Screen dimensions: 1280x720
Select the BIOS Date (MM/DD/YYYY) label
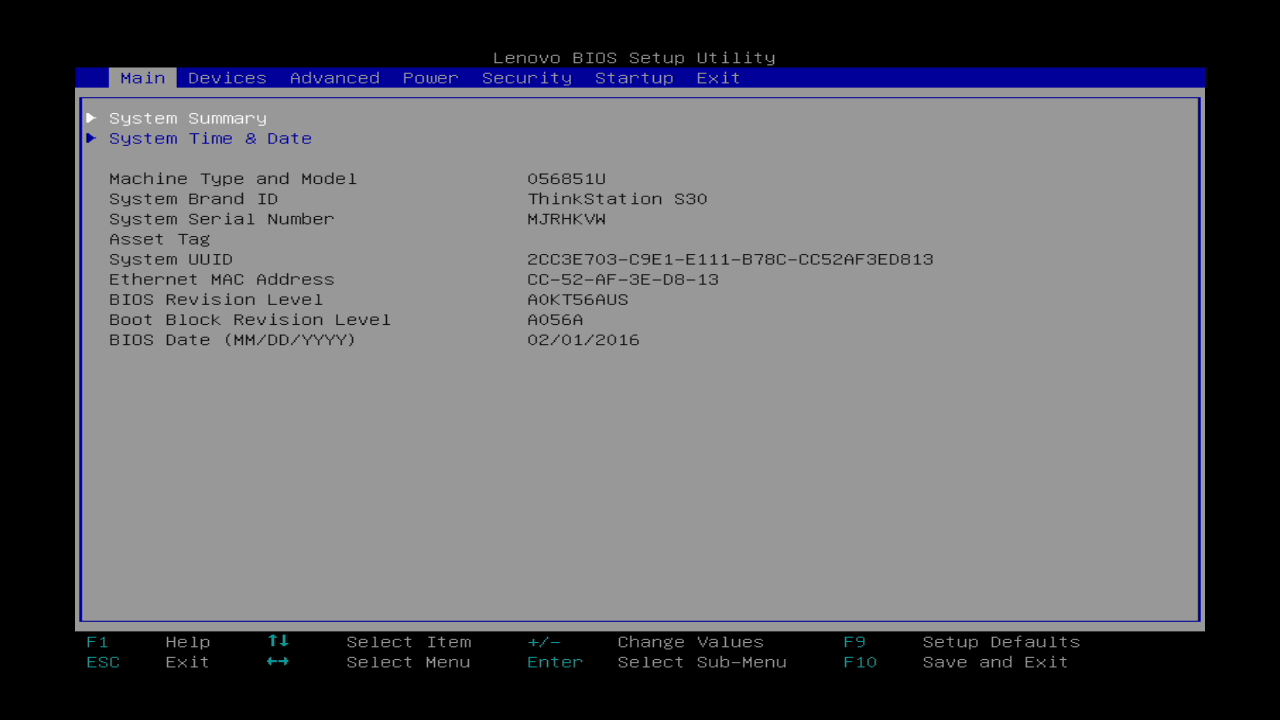233,340
